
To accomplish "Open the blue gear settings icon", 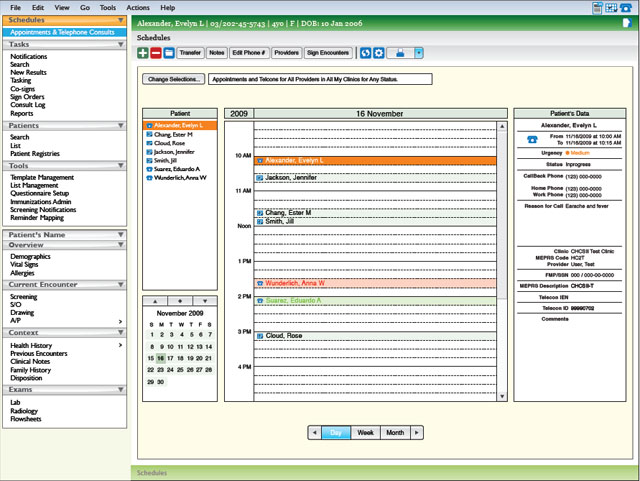I will (379, 53).
